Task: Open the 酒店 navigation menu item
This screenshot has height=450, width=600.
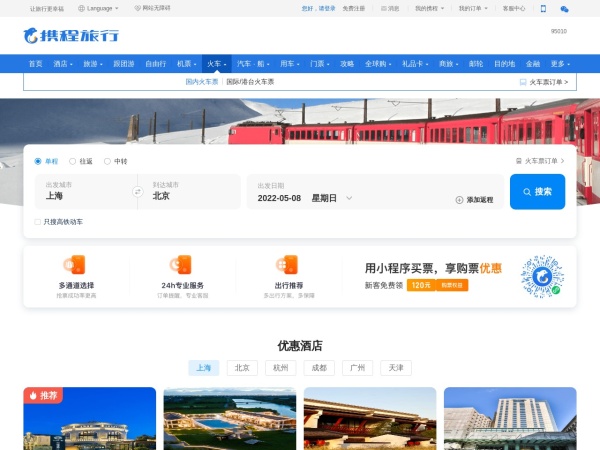Action: coord(63,63)
